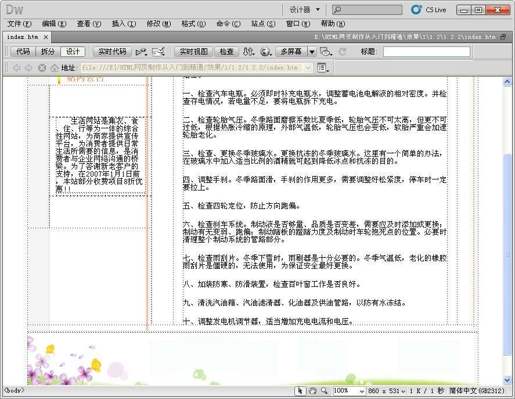
Task: Click the refresh design view icon
Action: pos(342,52)
